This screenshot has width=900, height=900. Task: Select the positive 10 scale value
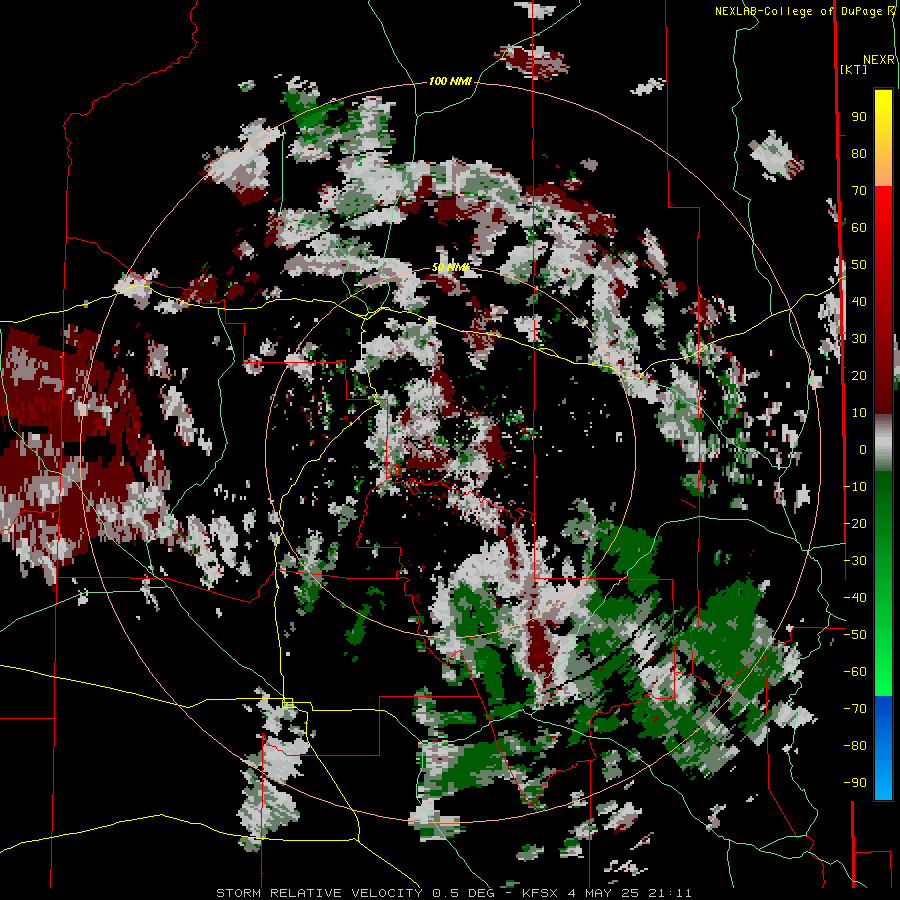[859, 413]
